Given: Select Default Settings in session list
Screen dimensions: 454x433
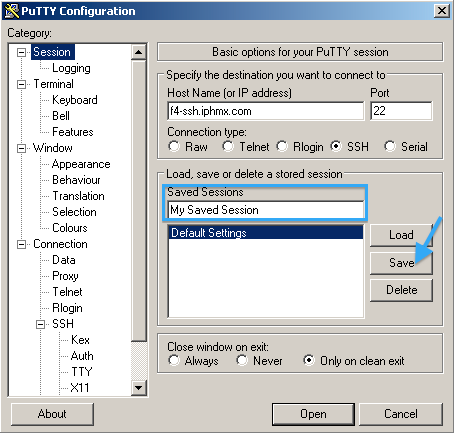Looking at the screenshot, I should [266, 233].
